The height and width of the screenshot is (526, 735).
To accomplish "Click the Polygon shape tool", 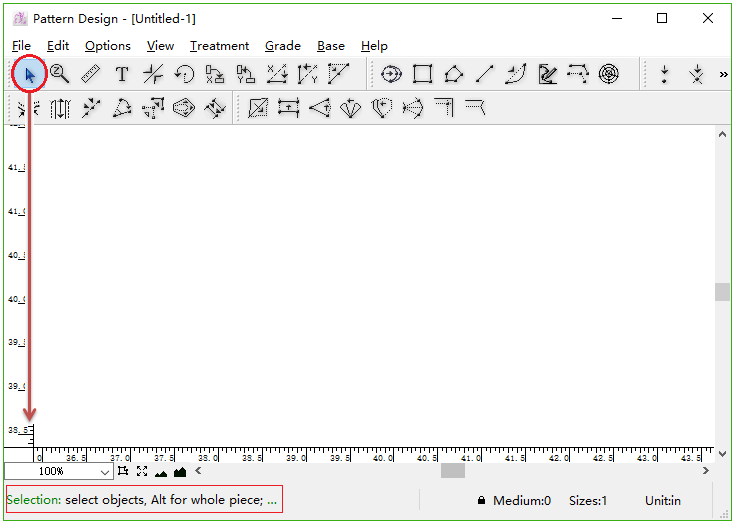I will pos(454,74).
